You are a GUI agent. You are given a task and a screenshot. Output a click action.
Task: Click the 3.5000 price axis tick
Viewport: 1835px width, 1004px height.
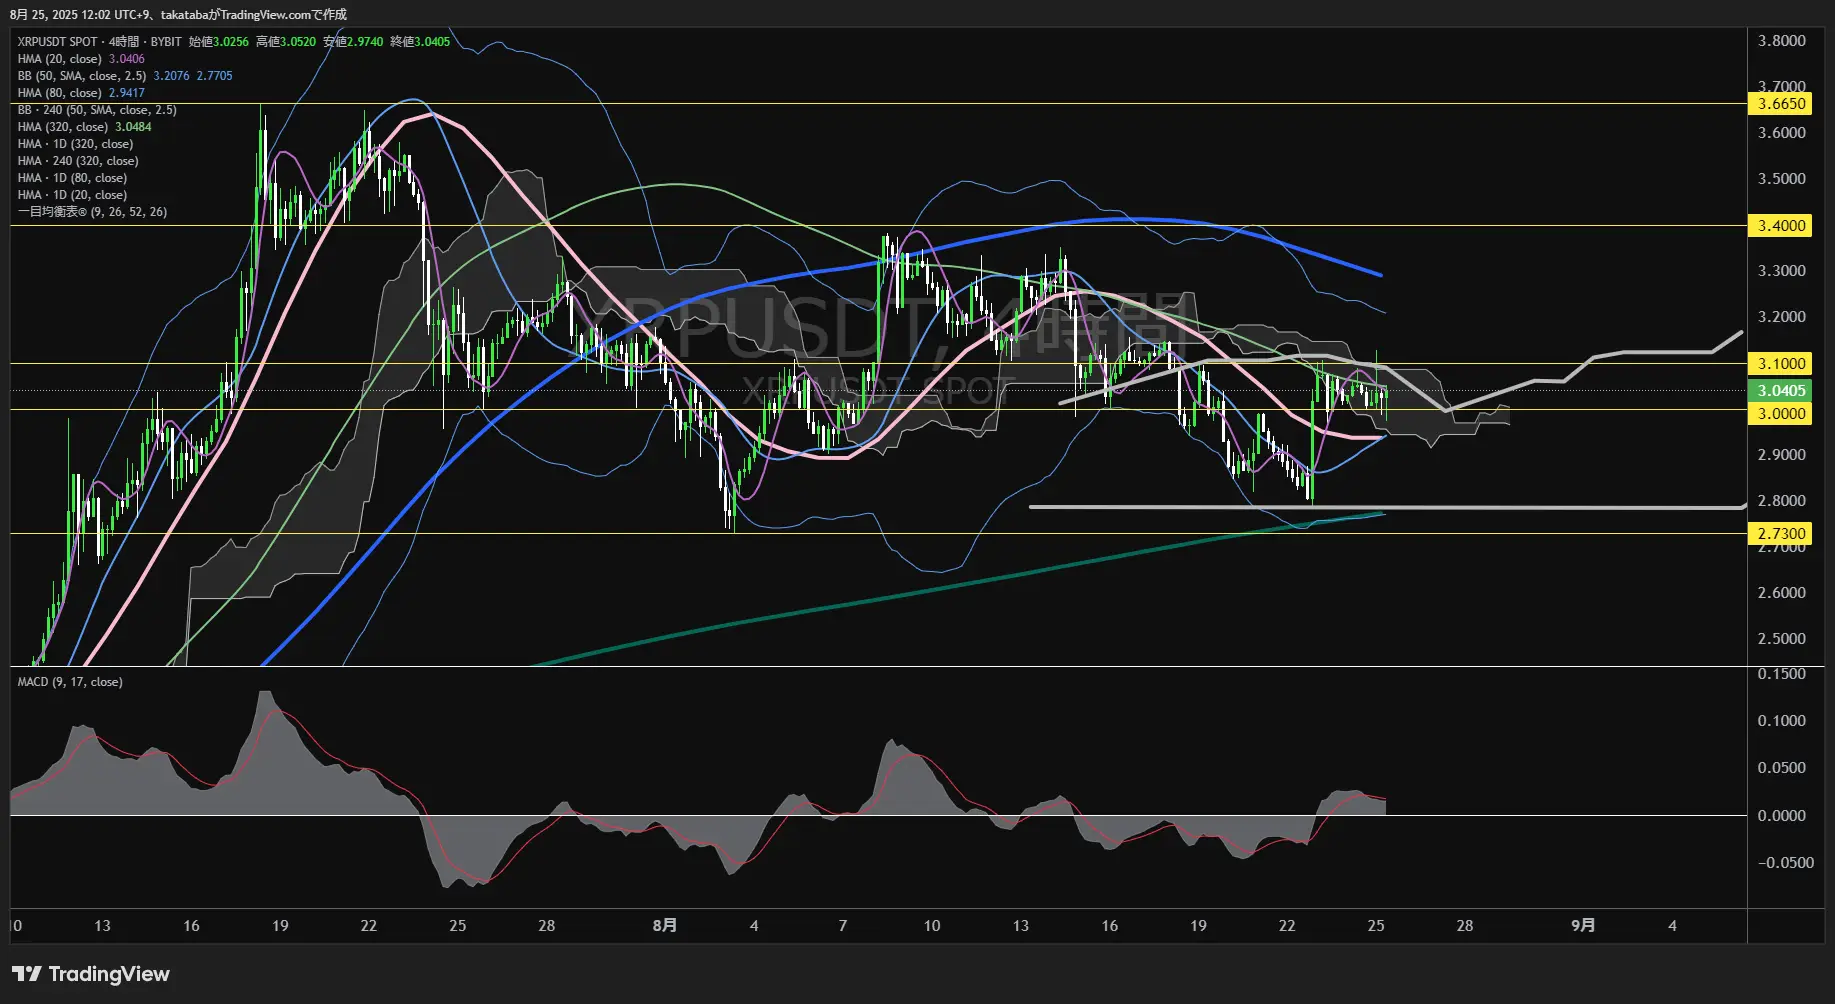click(1781, 179)
